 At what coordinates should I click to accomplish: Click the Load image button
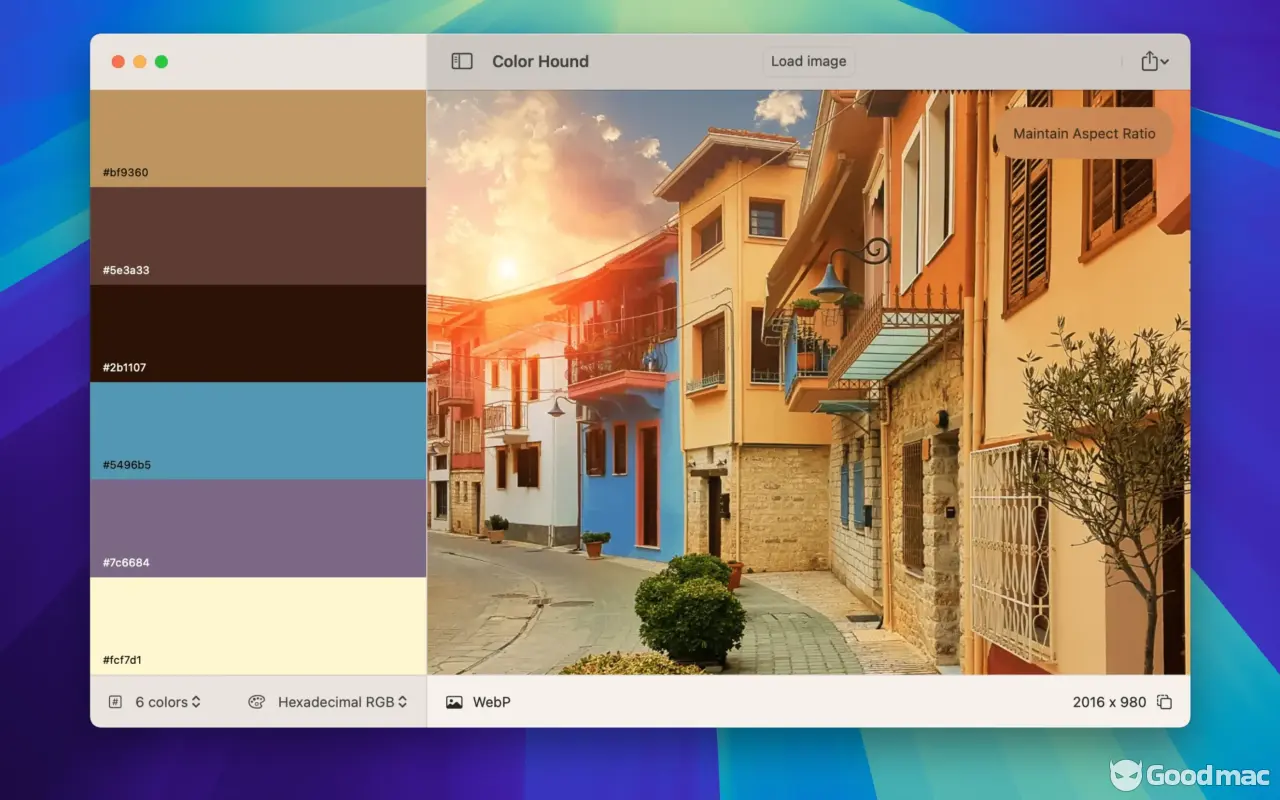(808, 61)
